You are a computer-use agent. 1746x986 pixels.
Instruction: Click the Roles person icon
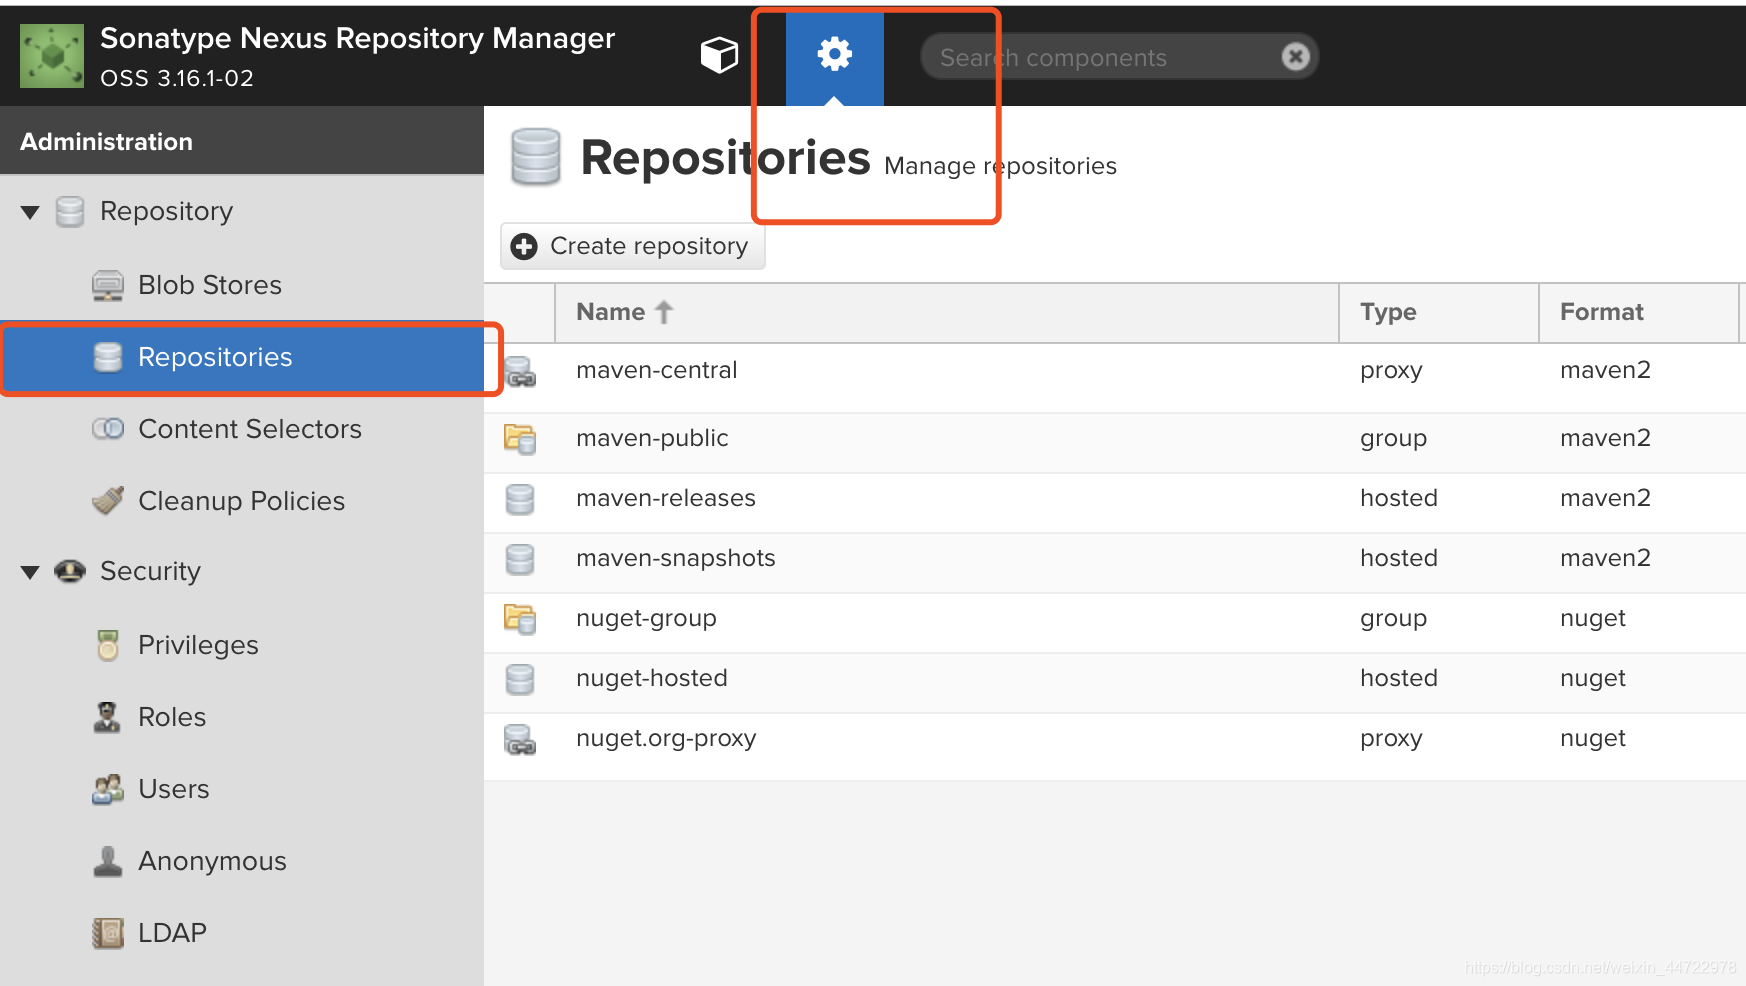(107, 717)
